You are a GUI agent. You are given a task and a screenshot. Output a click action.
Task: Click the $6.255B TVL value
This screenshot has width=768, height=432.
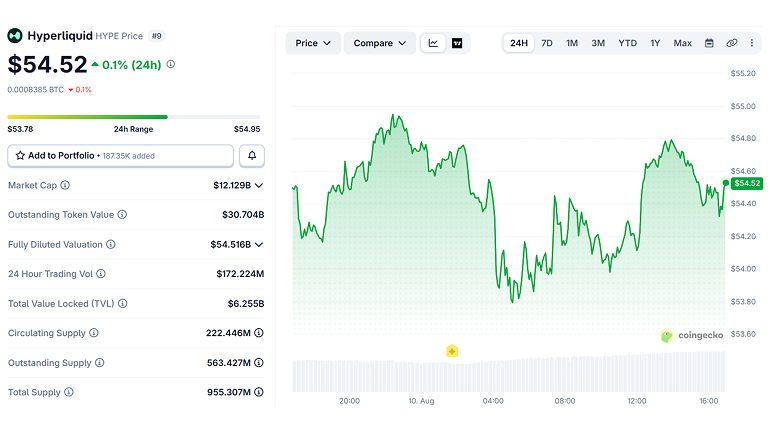(x=246, y=304)
